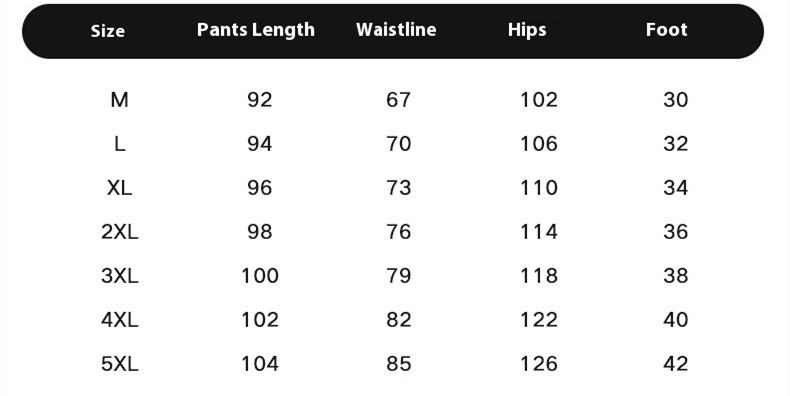
Task: Select the Waistline header label
Action: (x=396, y=29)
